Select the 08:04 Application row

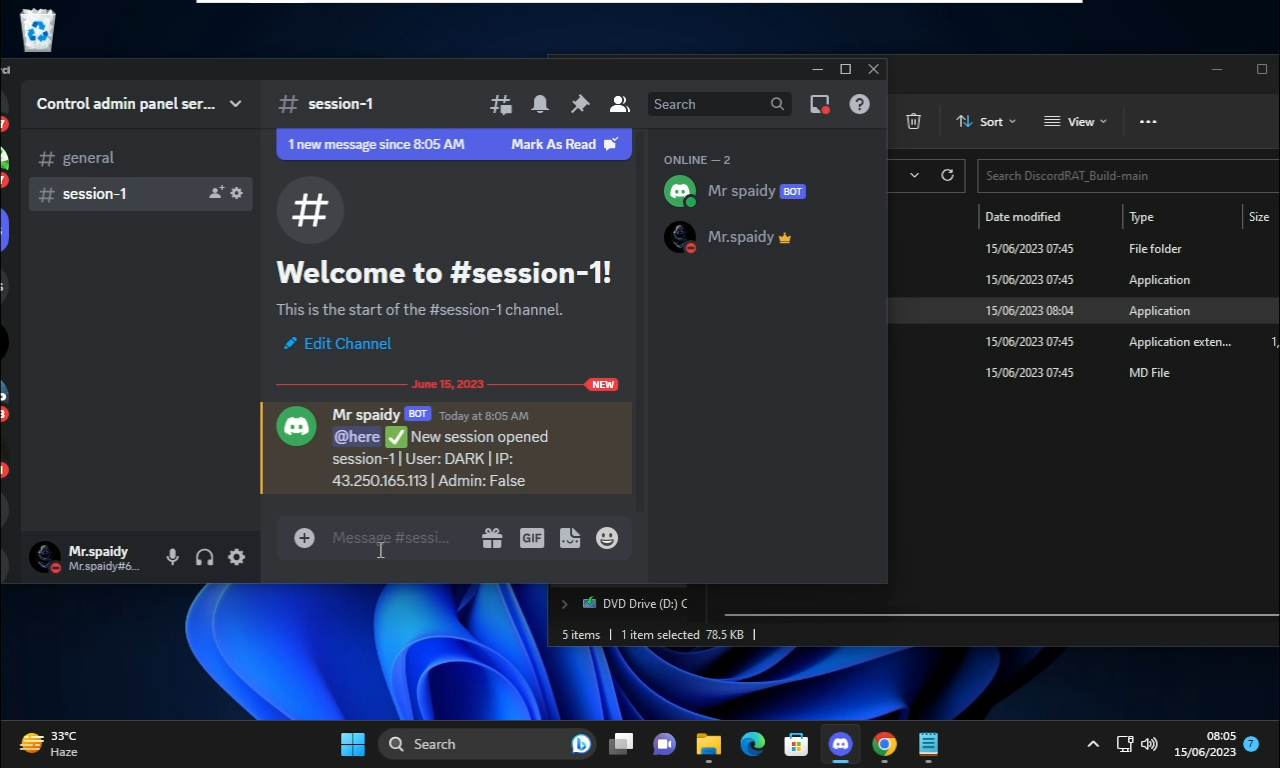(x=1084, y=311)
